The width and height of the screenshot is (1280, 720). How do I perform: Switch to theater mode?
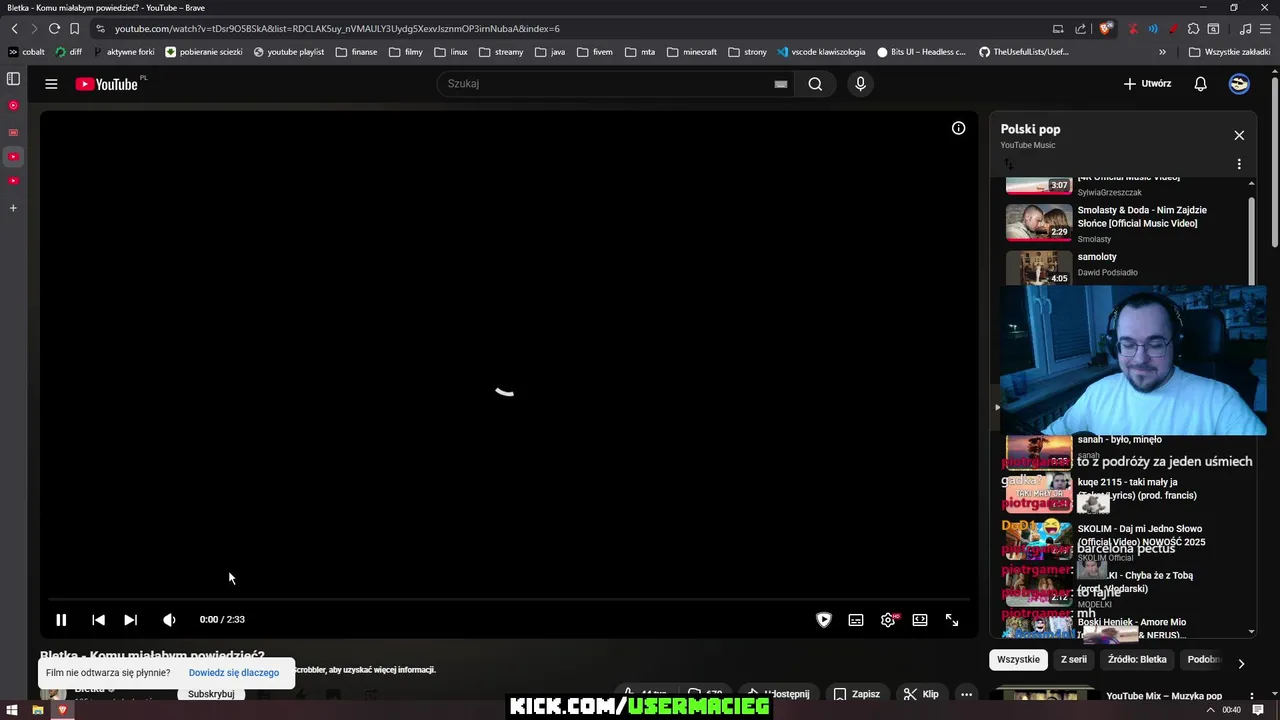coord(920,620)
